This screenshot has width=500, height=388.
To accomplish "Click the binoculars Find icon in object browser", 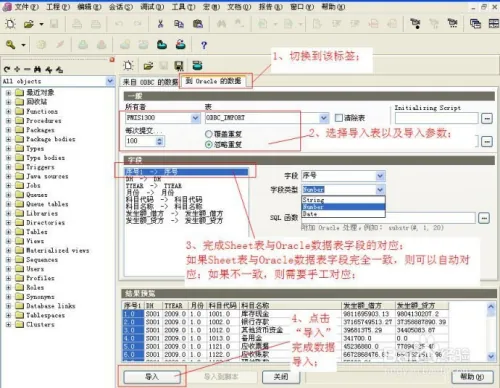I will click(38, 69).
